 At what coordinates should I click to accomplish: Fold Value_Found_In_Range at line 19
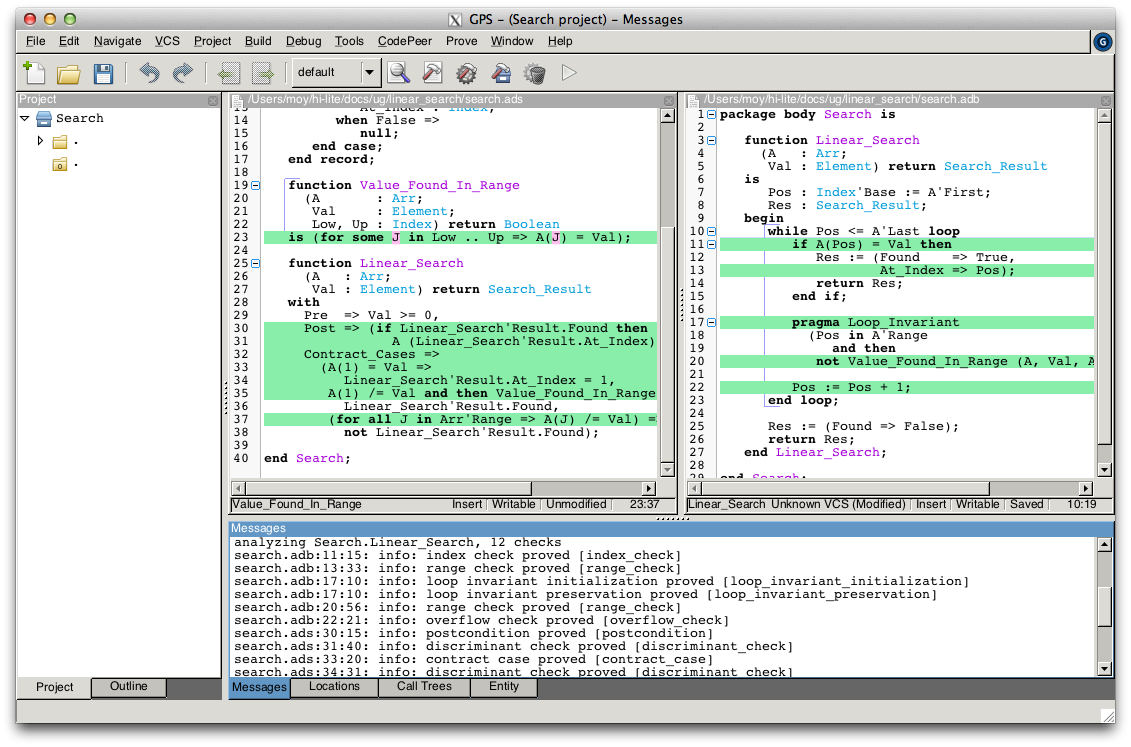(255, 185)
